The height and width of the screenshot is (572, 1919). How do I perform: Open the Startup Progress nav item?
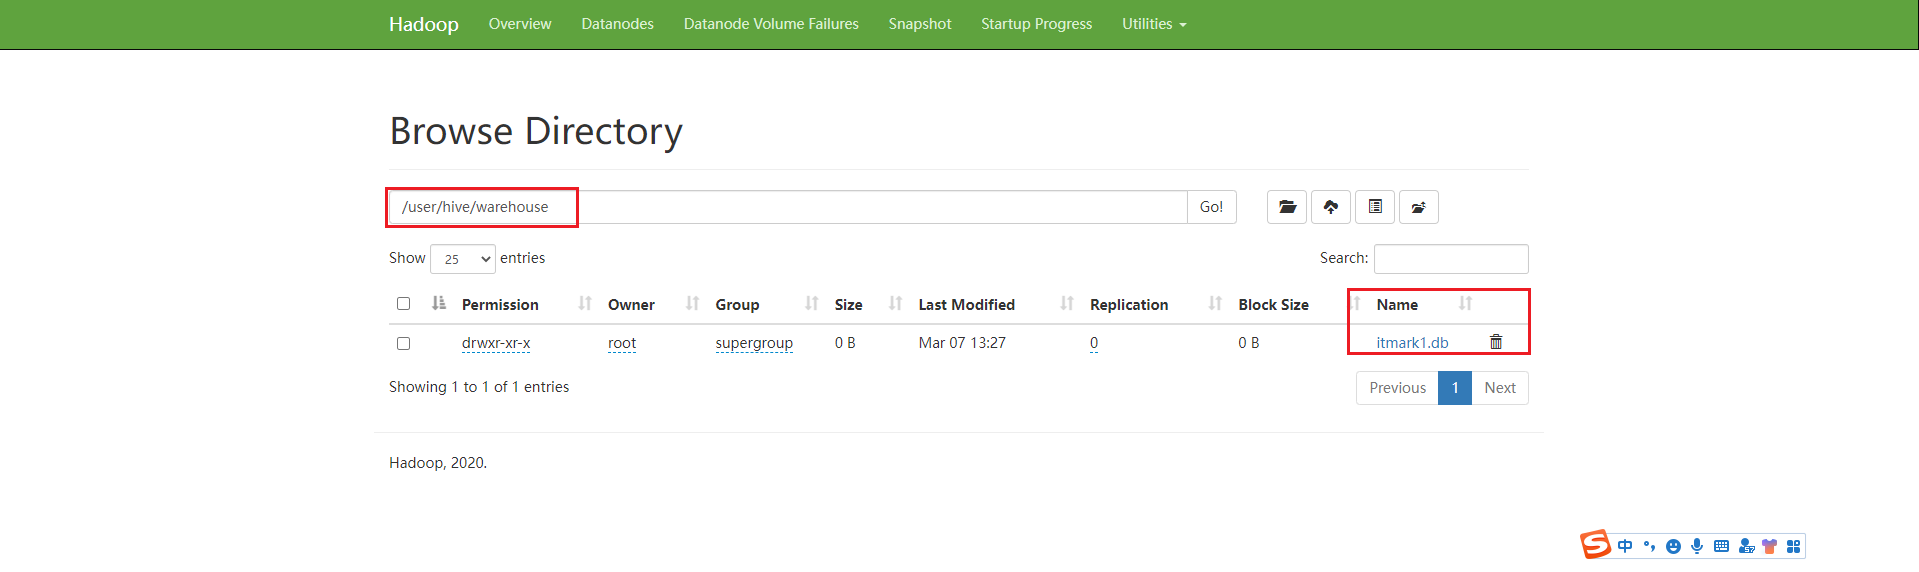(1036, 24)
